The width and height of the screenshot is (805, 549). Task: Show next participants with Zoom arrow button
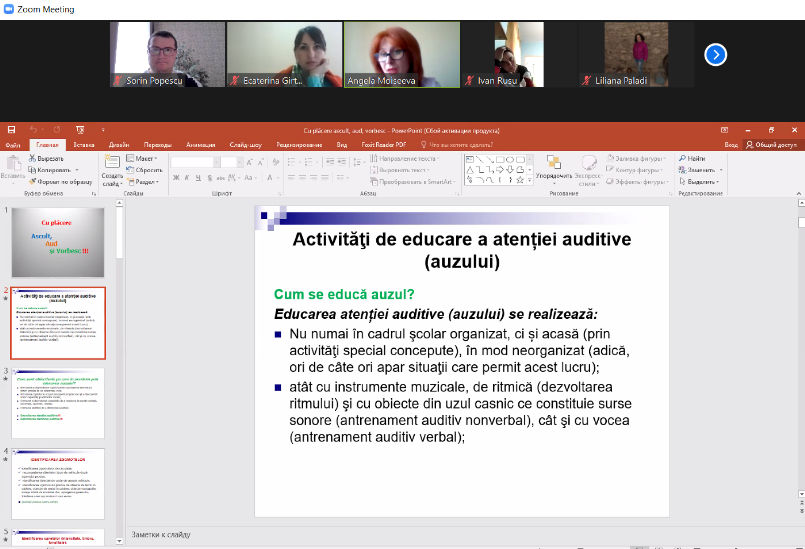coord(715,54)
